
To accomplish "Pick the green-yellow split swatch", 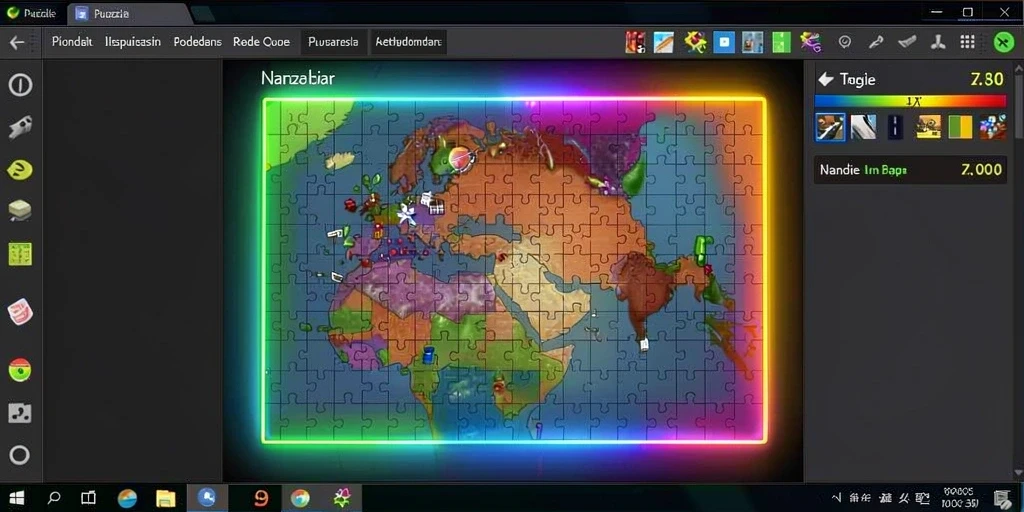I will tap(960, 127).
